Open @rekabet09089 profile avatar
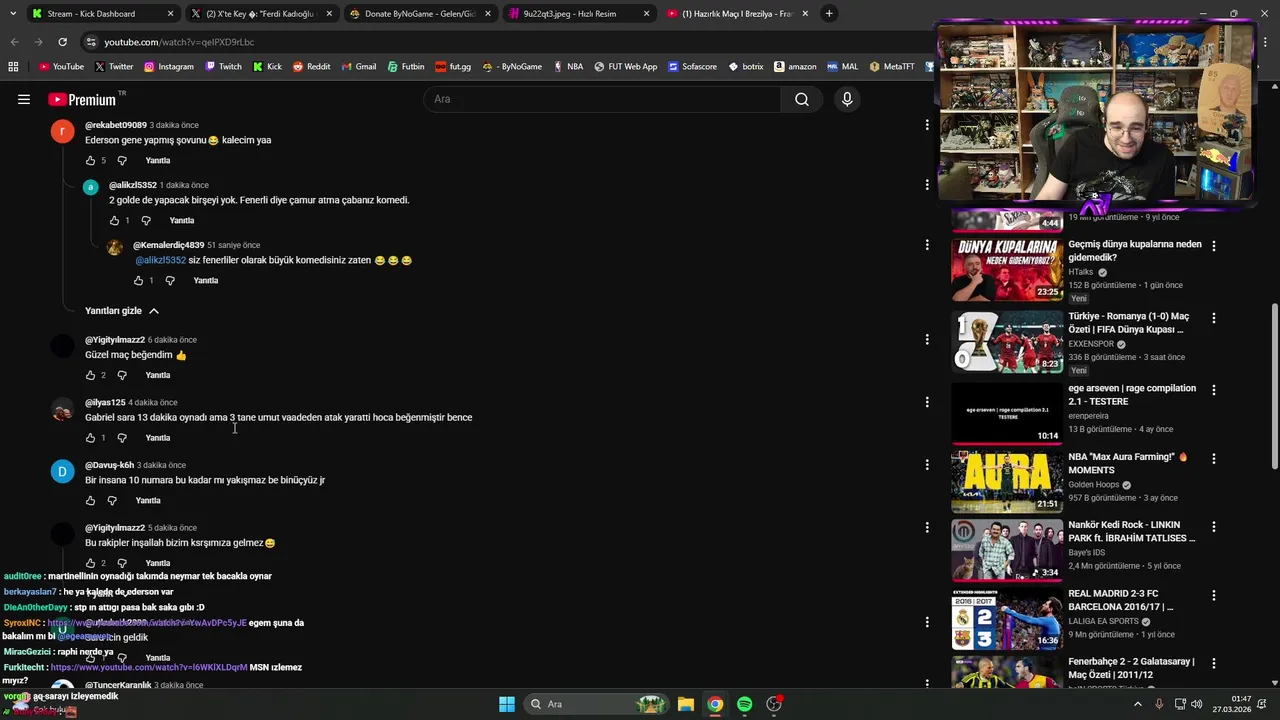Image resolution: width=1280 pixels, height=720 pixels. [x=63, y=131]
